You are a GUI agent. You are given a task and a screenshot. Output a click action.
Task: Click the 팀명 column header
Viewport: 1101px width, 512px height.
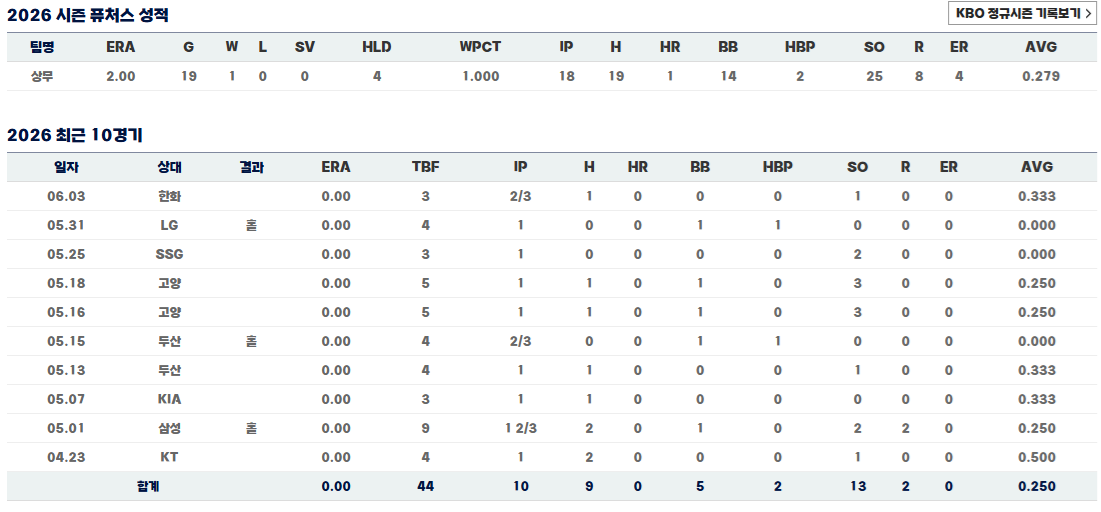(x=42, y=47)
